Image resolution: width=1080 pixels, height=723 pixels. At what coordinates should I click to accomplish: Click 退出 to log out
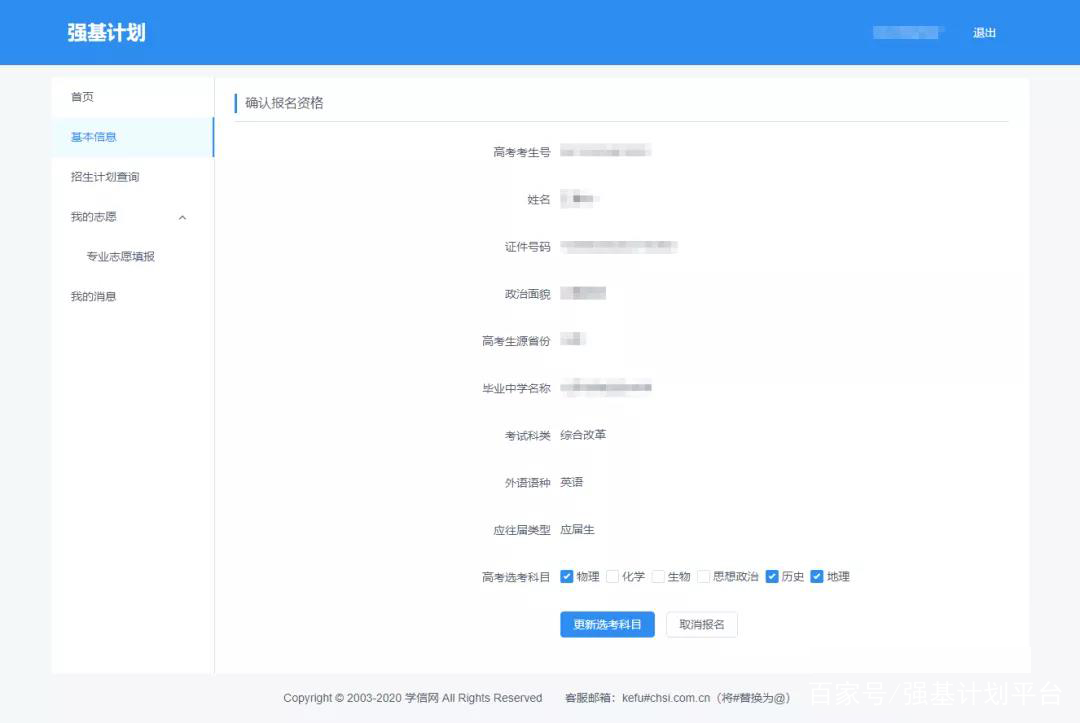[984, 32]
